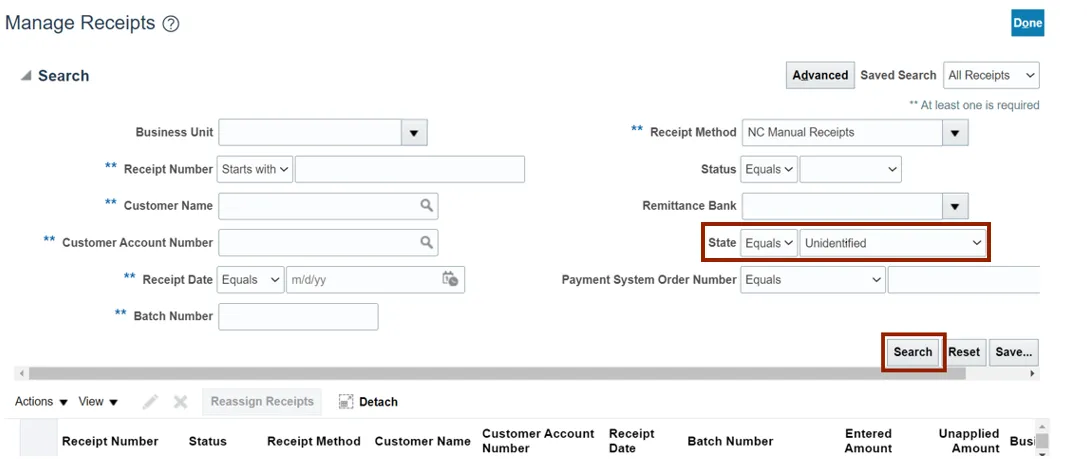Open the Receipt Date calendar picker

450,279
